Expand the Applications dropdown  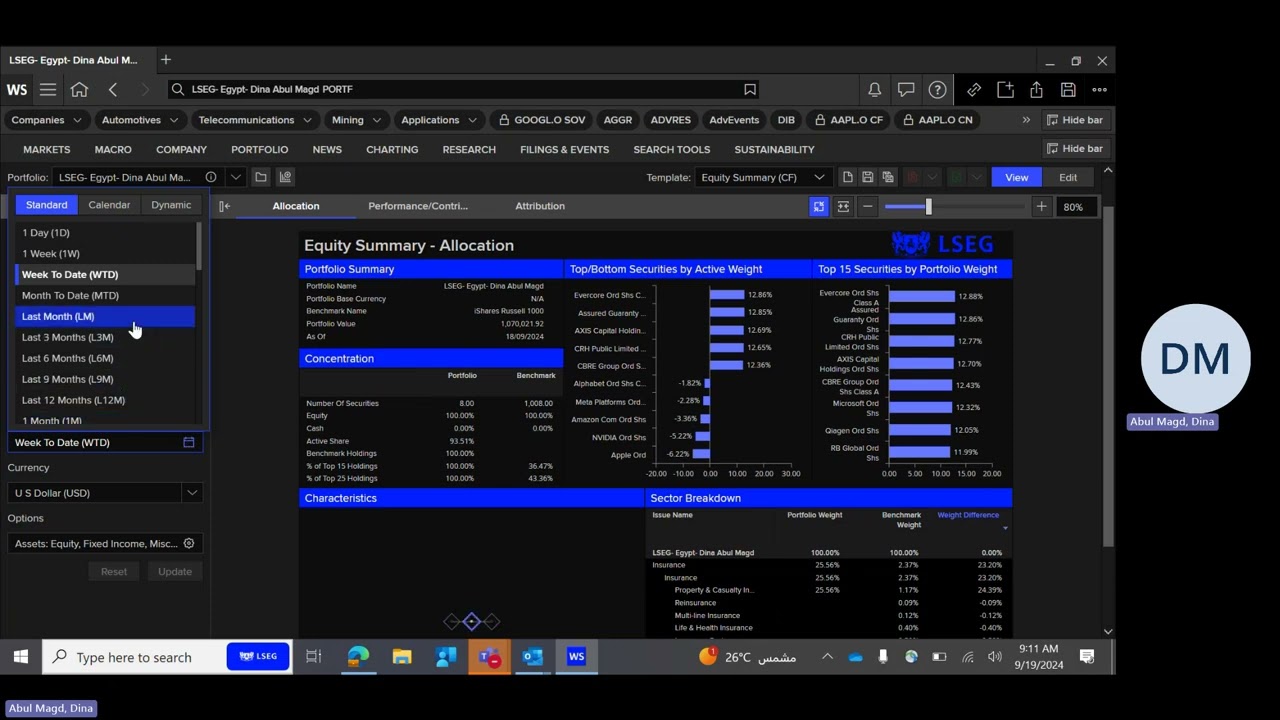coord(439,120)
